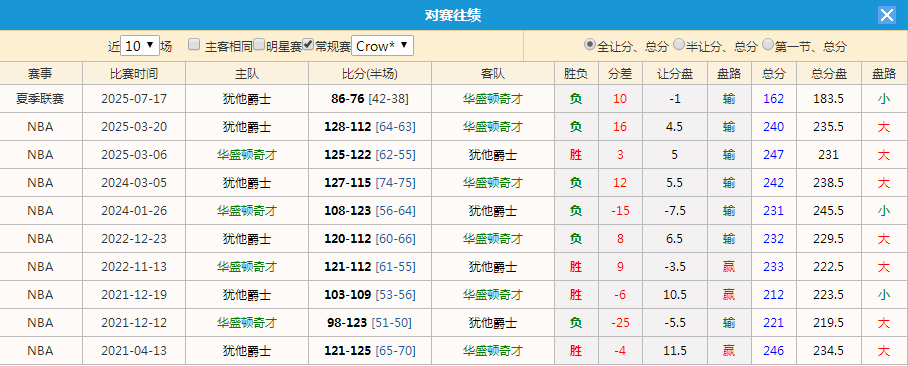908x366 pixels.
Task: Click the 245.5 total line
Action: (829, 211)
